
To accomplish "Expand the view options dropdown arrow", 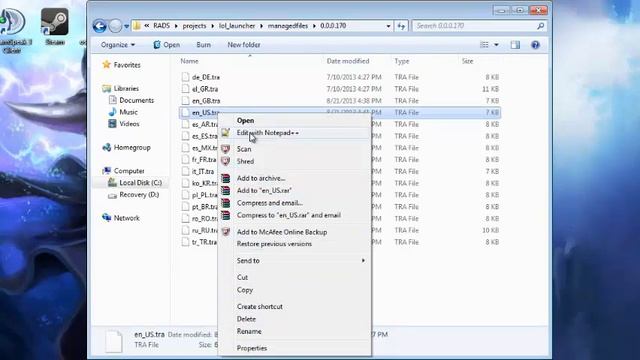I will point(496,44).
